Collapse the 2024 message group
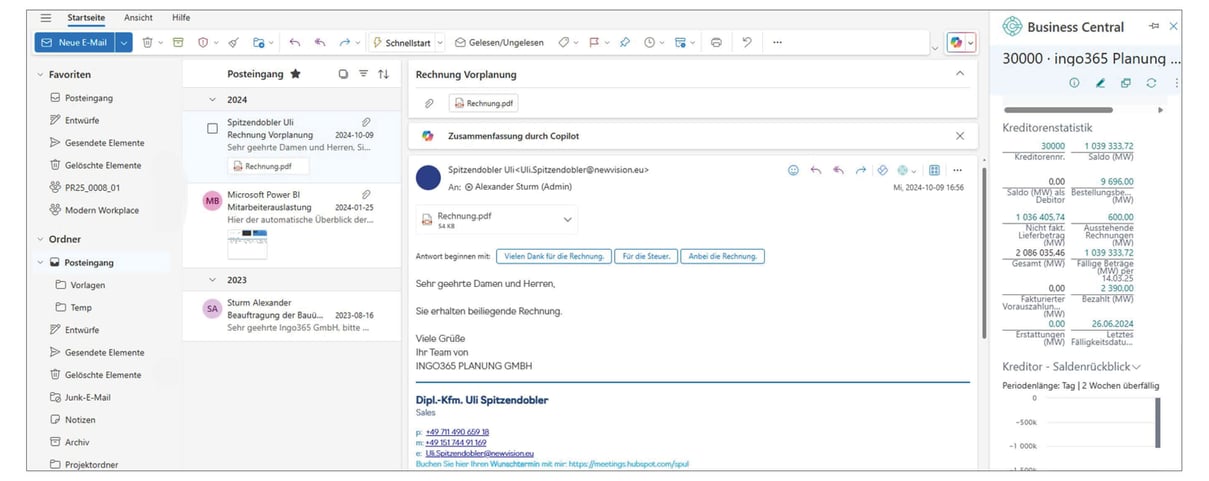 coord(212,100)
